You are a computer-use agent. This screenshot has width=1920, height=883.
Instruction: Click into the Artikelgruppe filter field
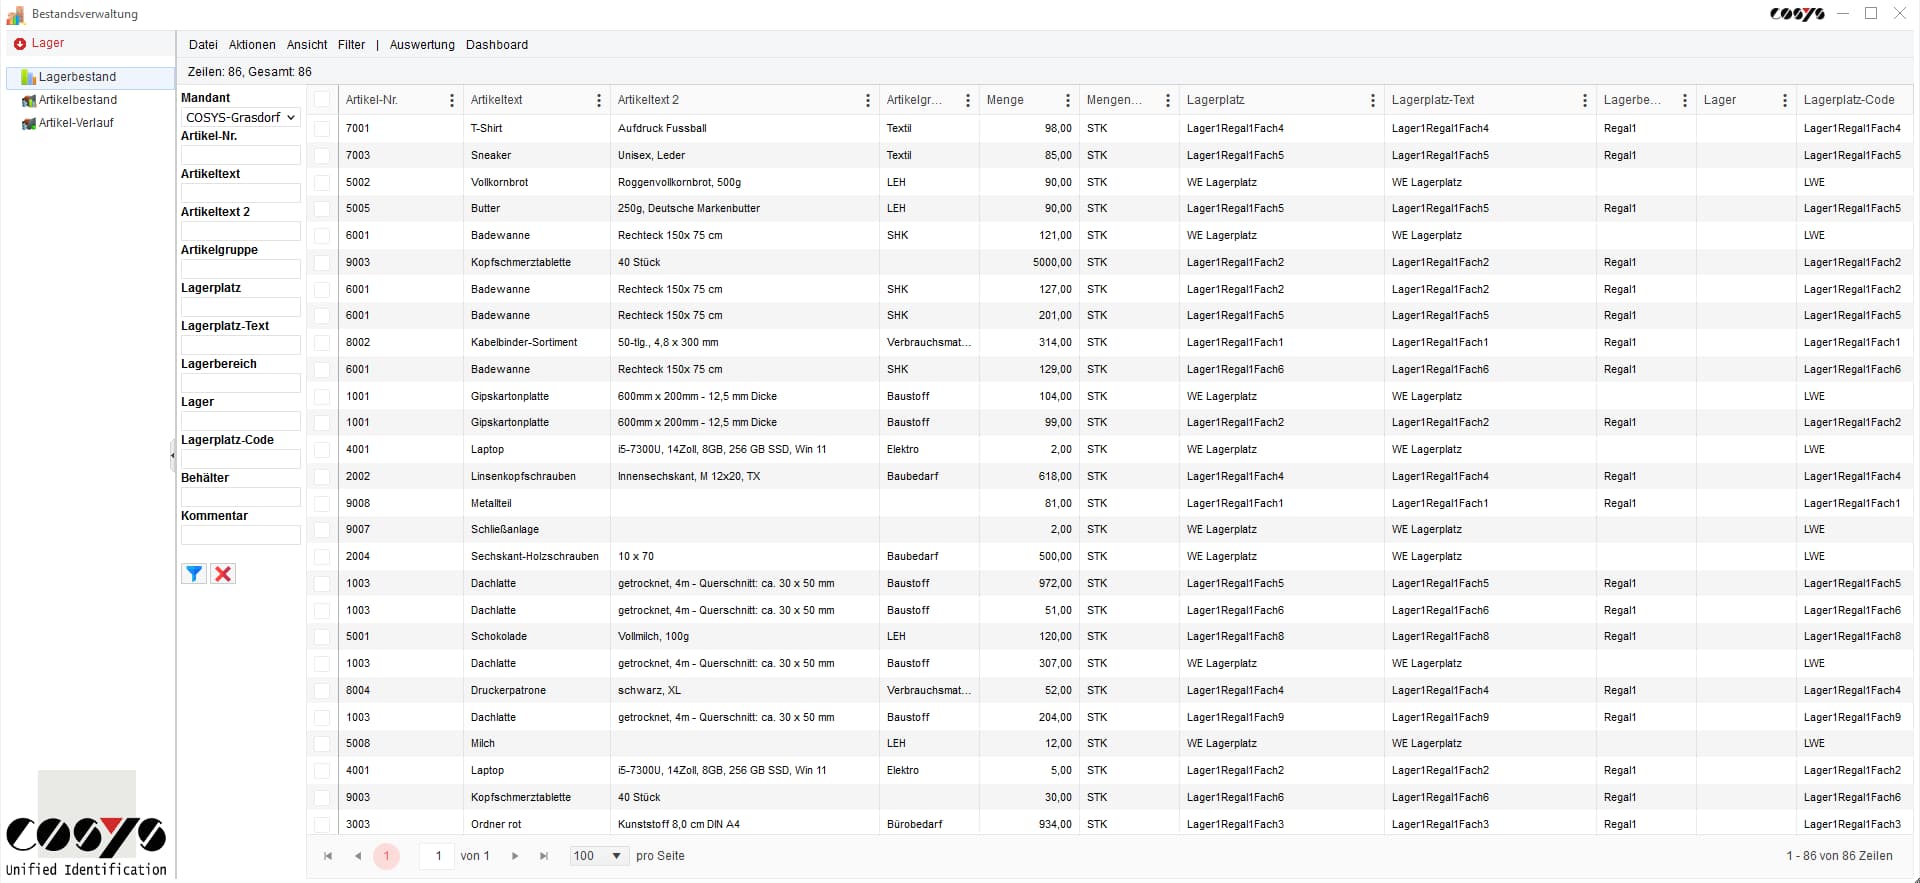(x=241, y=269)
